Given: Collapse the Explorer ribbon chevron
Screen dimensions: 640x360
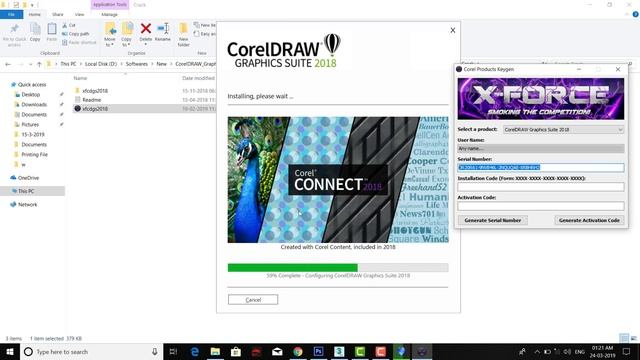Looking at the screenshot, I should click(x=627, y=14).
